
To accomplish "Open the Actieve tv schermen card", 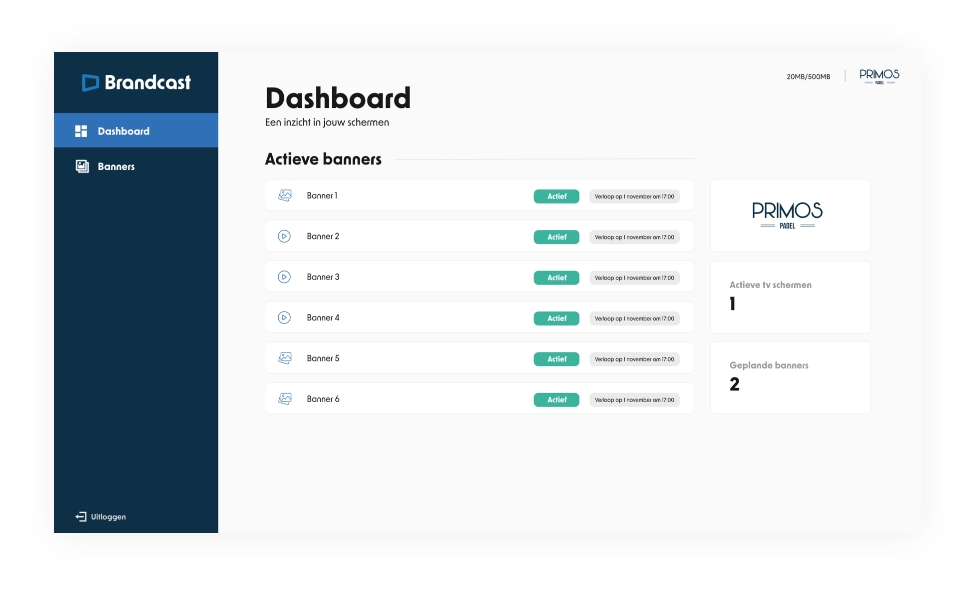I will click(789, 297).
